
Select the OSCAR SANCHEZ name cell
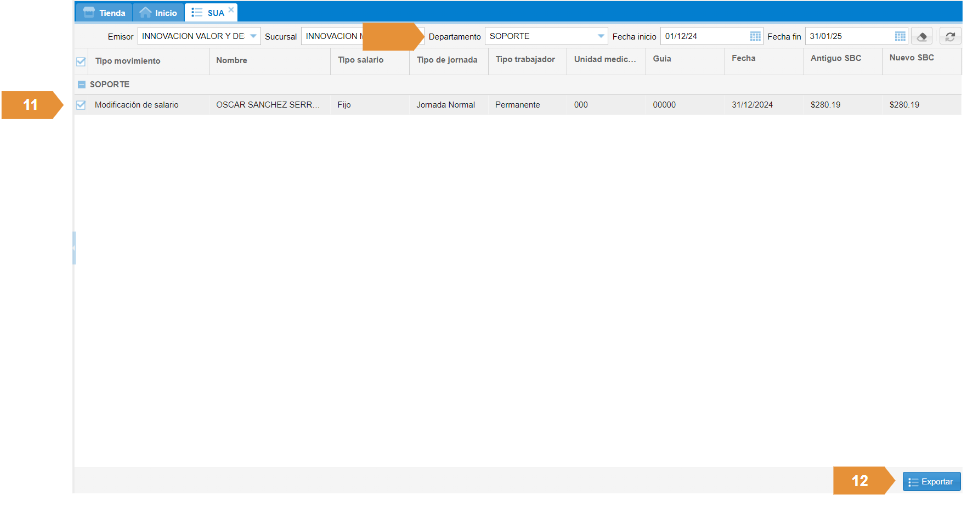tap(266, 105)
